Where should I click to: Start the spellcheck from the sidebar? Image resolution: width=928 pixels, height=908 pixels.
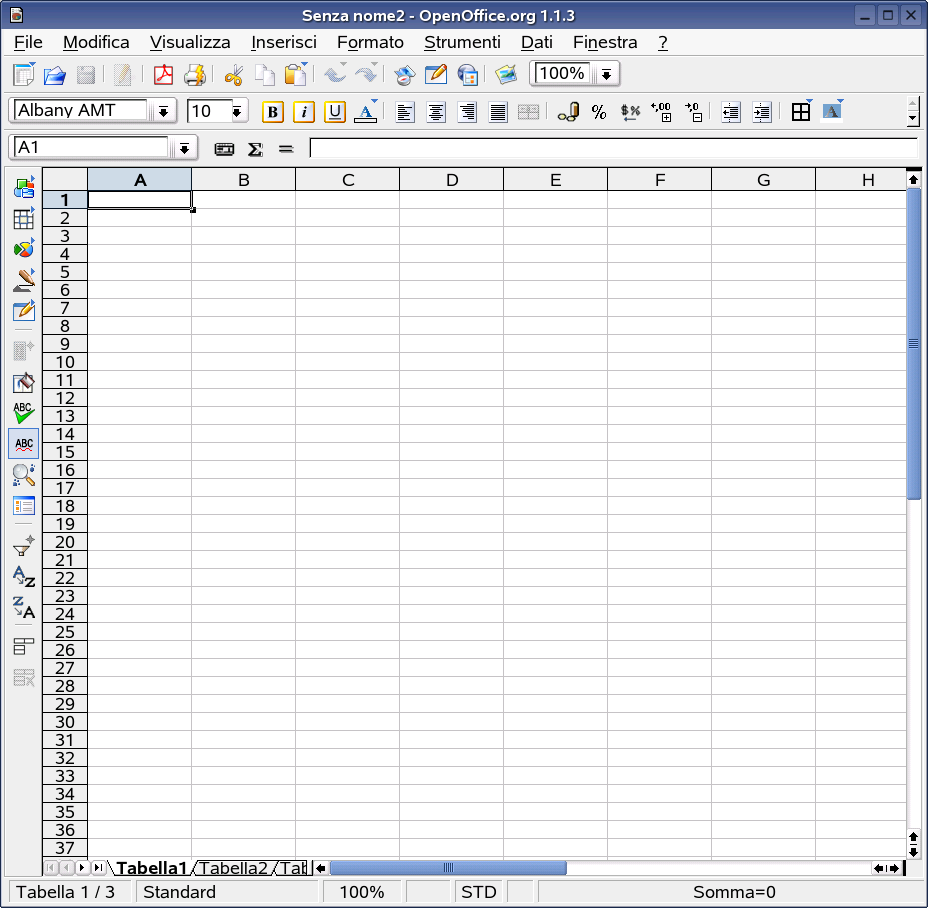tap(23, 411)
